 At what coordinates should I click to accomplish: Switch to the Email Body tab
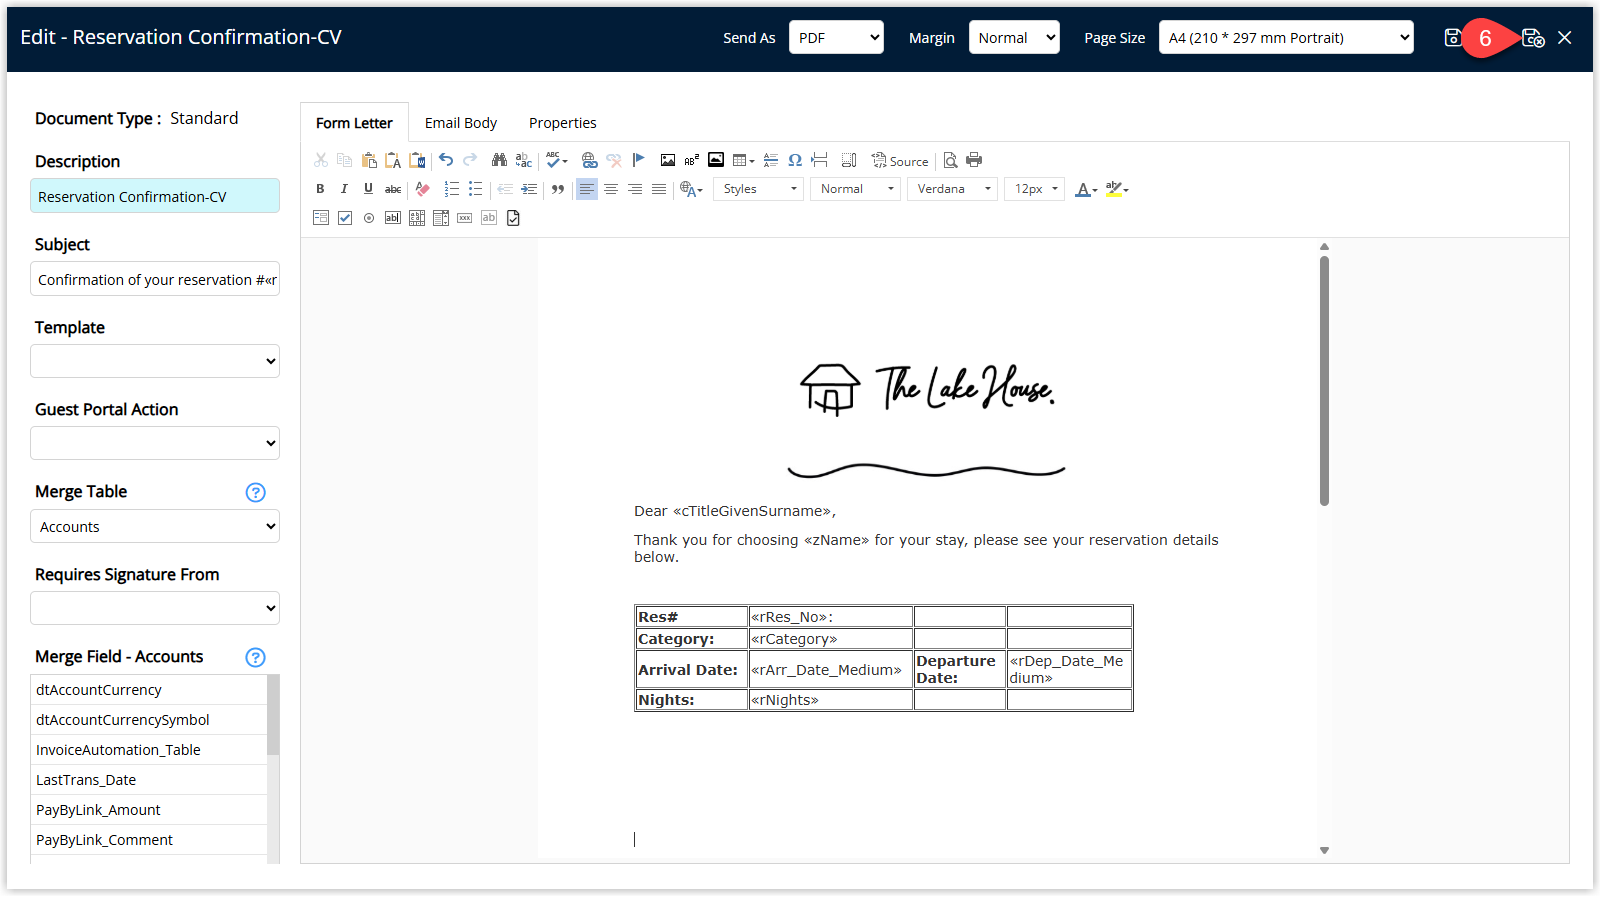click(x=461, y=123)
